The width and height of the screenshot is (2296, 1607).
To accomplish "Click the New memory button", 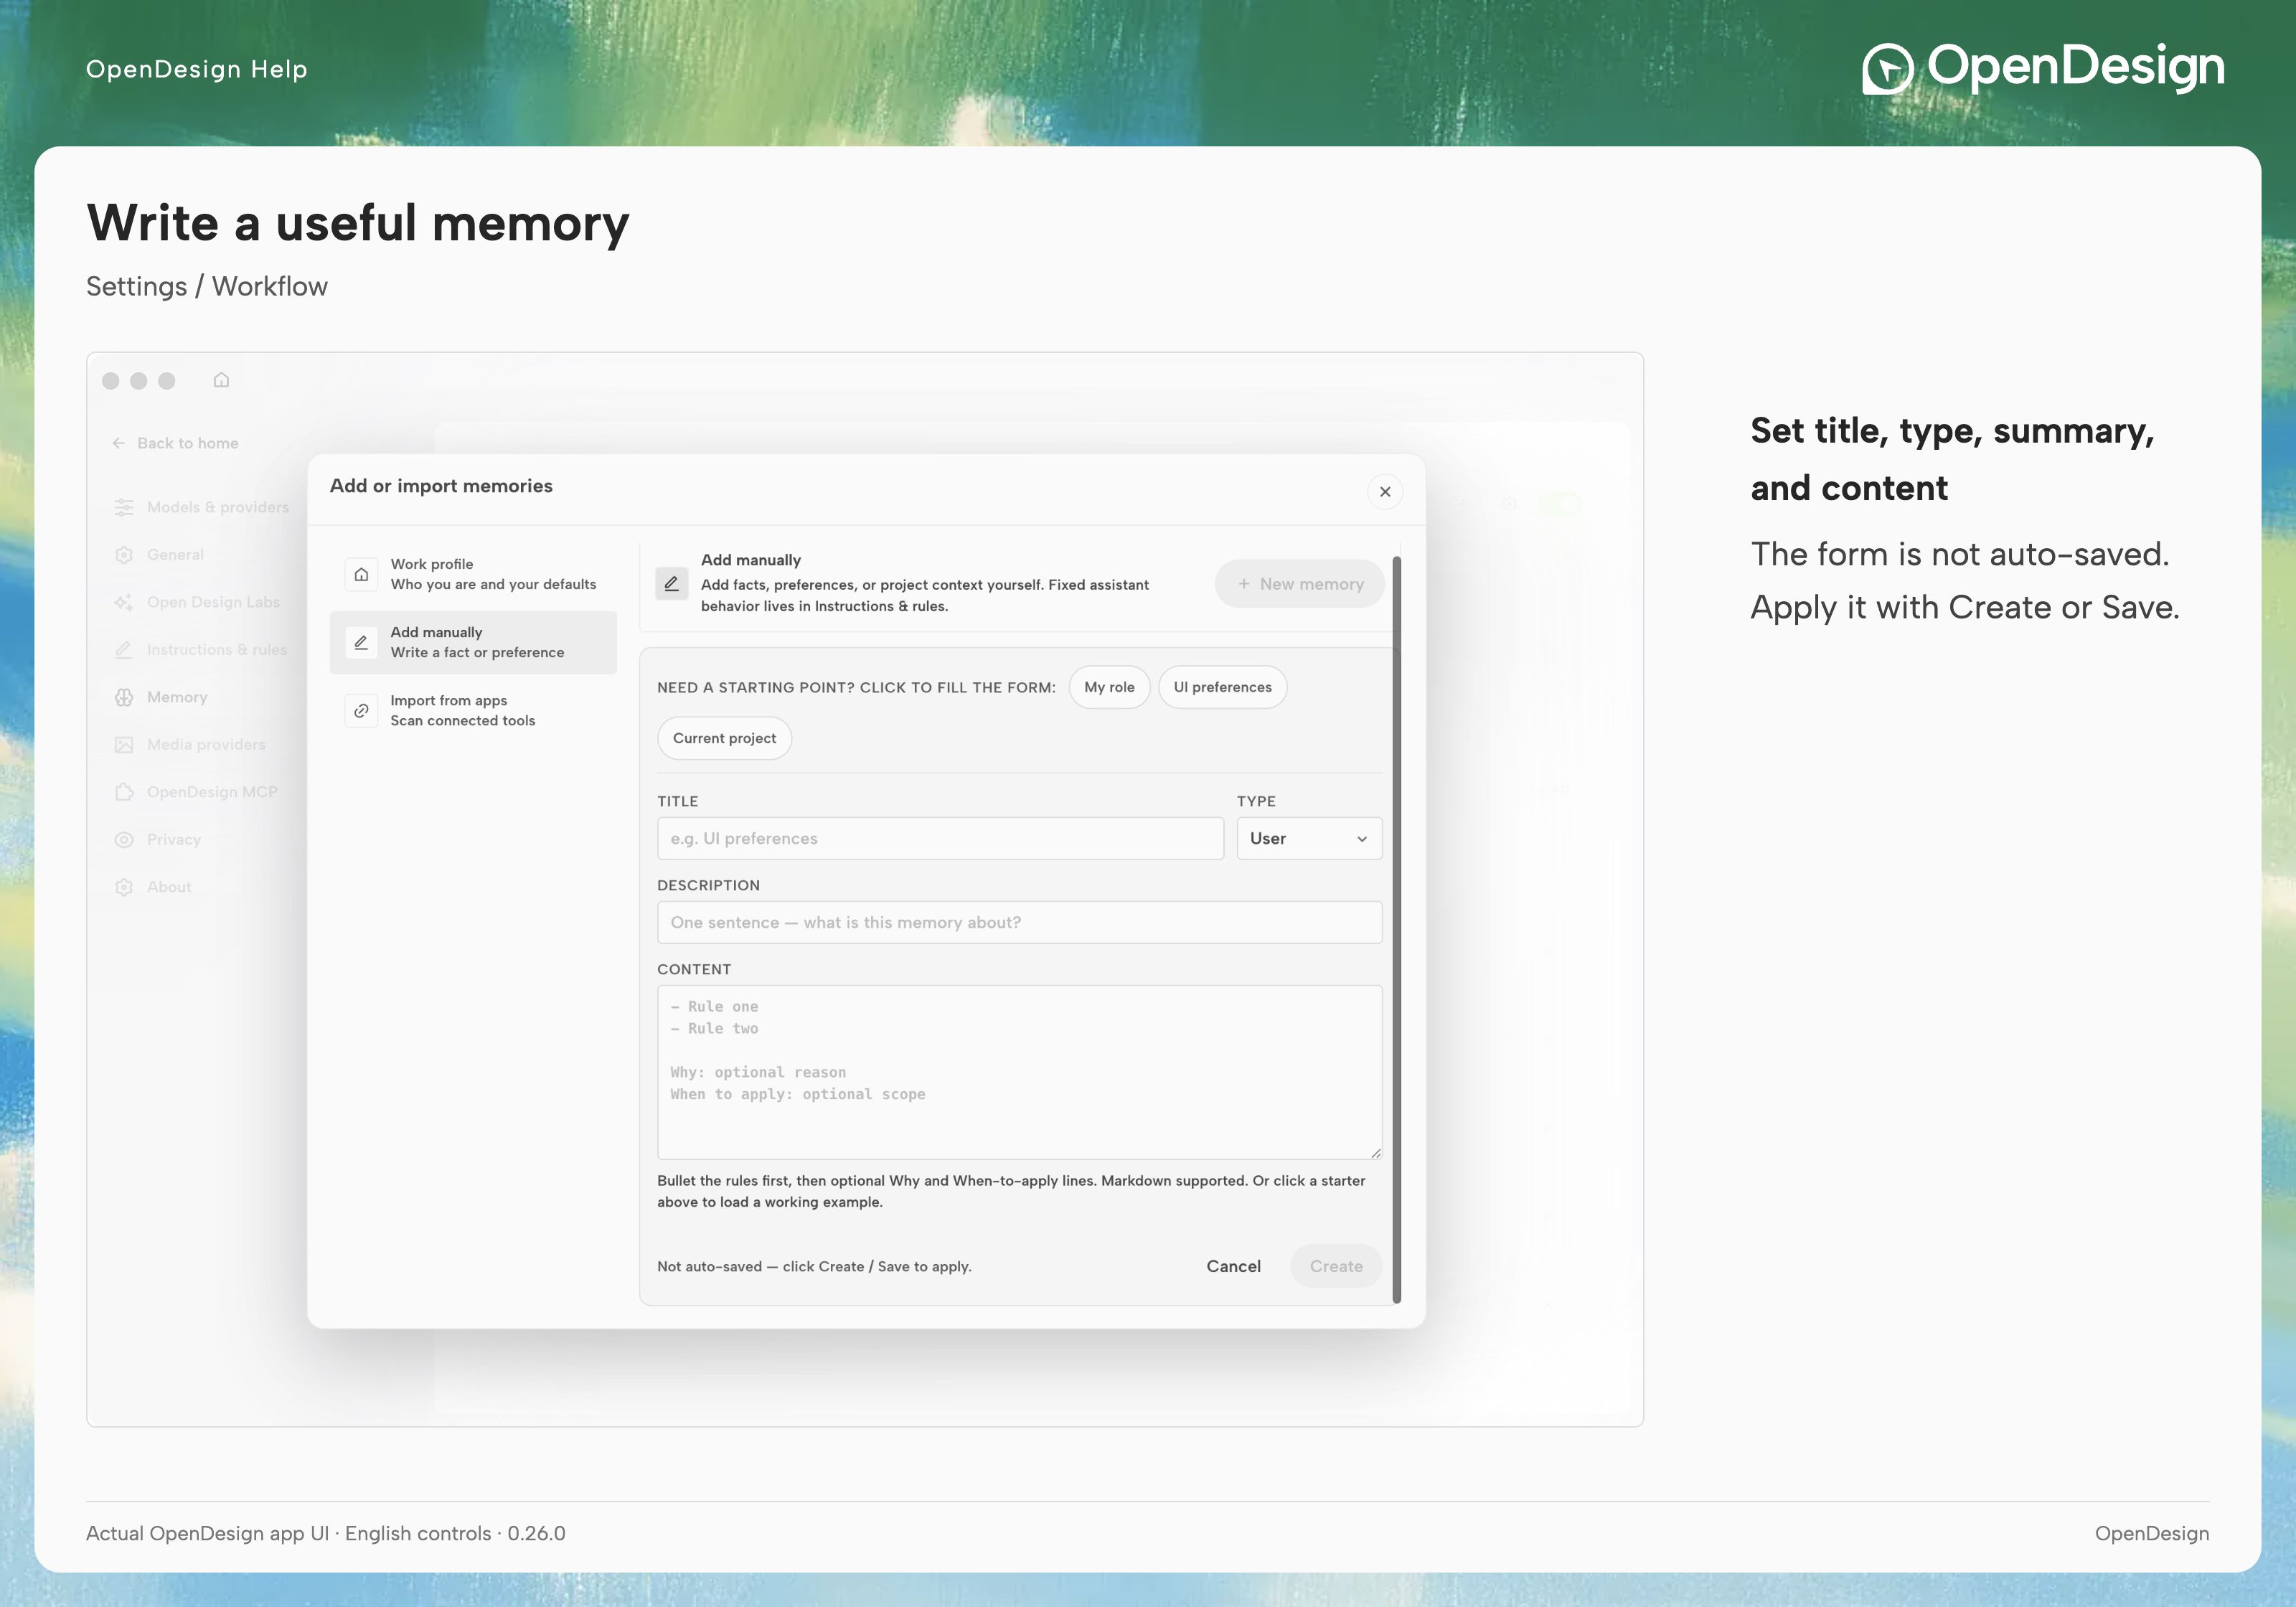I will pos(1300,584).
